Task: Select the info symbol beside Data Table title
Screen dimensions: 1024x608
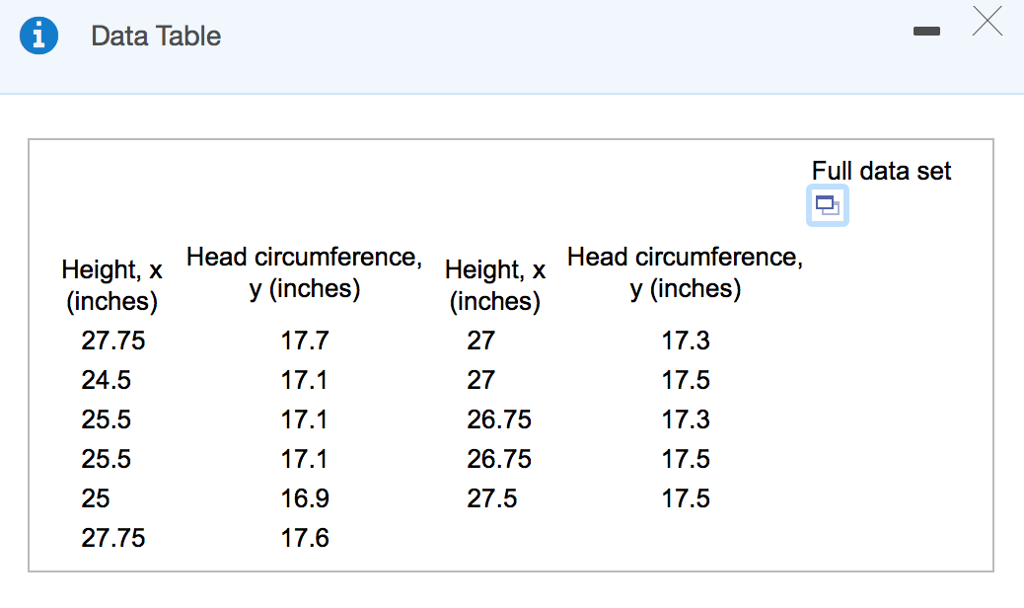Action: coord(38,35)
